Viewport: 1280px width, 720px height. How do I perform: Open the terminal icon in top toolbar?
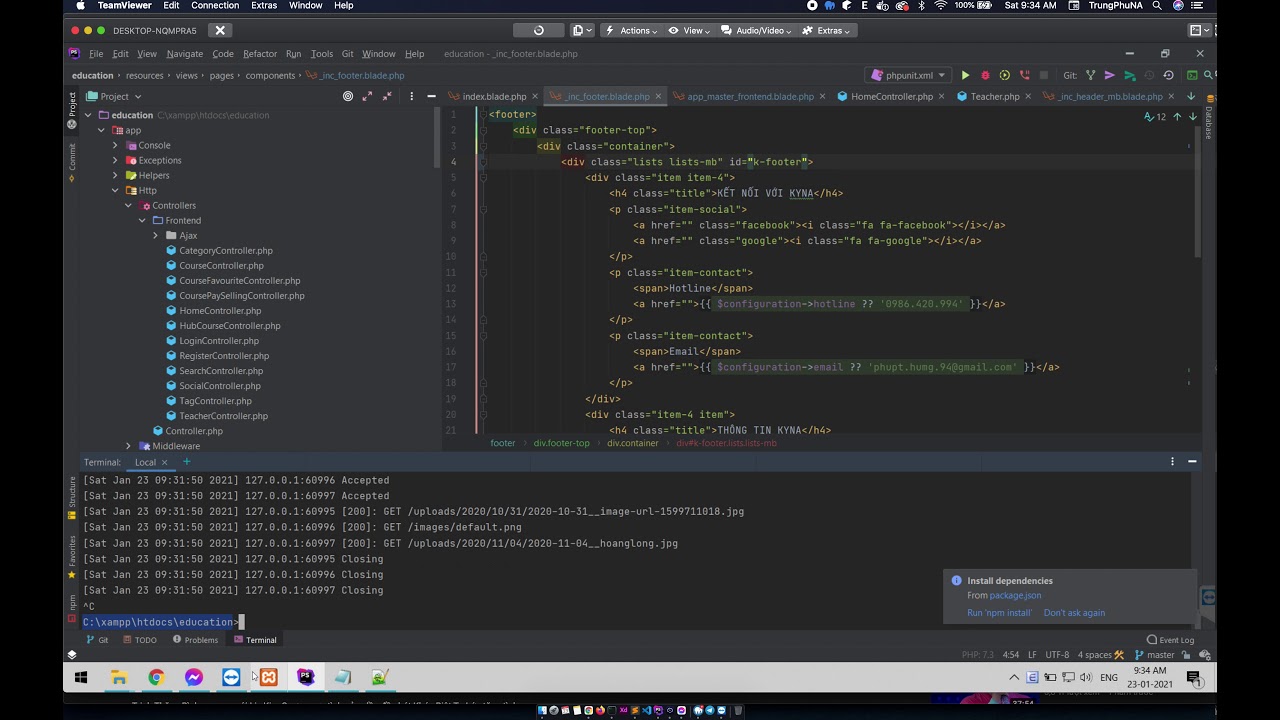pos(1192,75)
